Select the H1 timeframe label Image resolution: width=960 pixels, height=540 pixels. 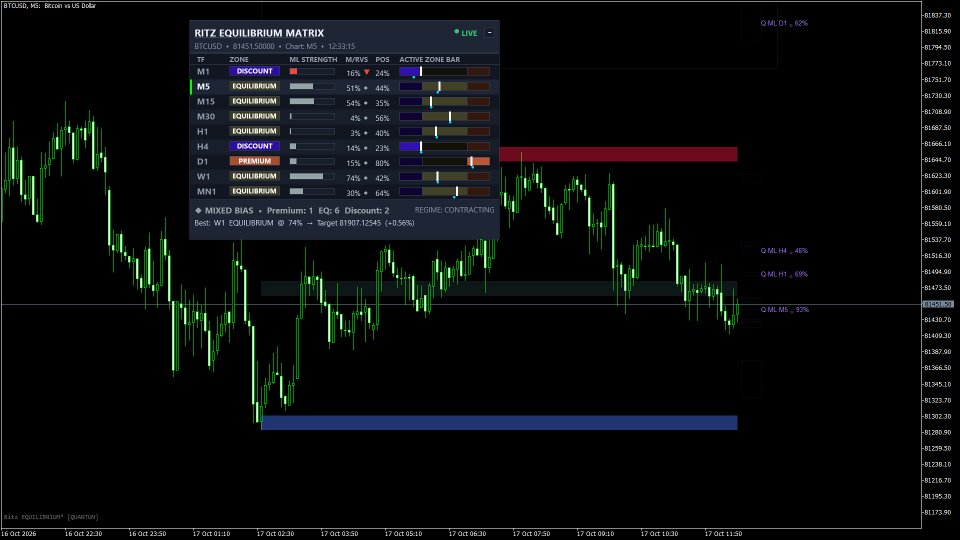pos(202,132)
